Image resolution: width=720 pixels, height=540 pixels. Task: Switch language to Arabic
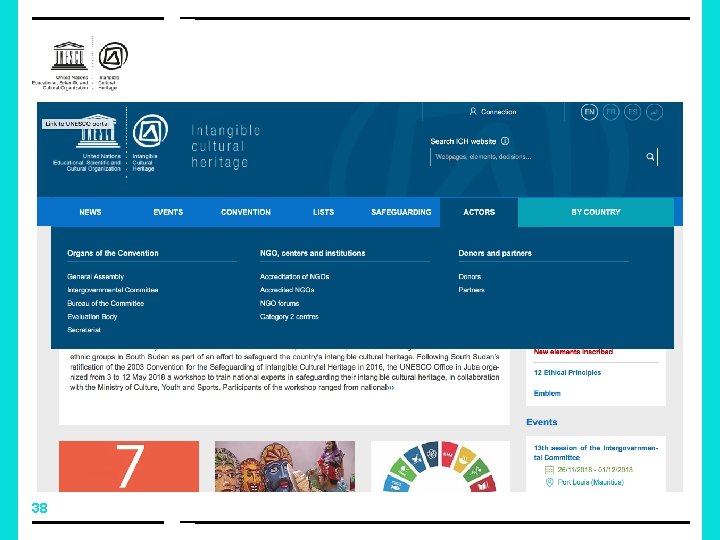[x=654, y=112]
